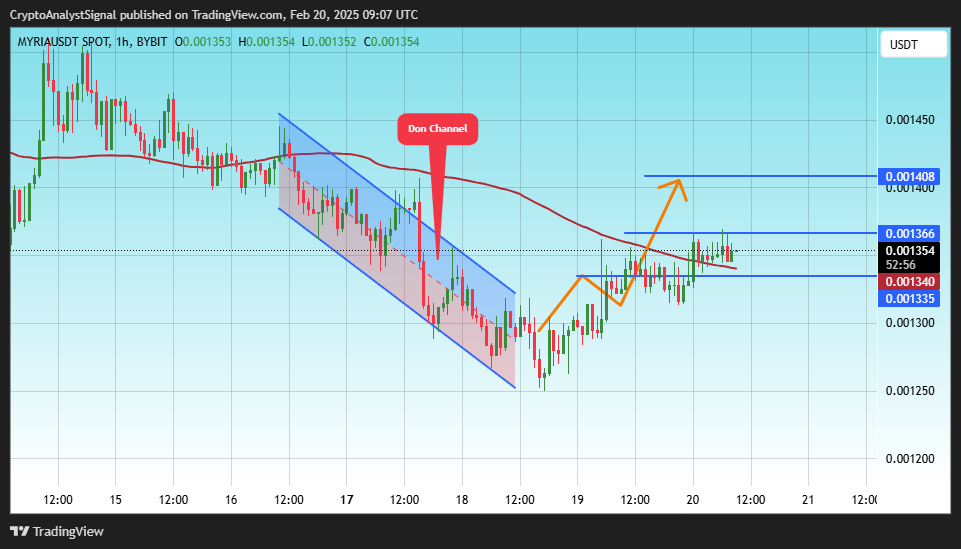The width and height of the screenshot is (961, 549).
Task: Click date 17 on time axis
Action: pyautogui.click(x=347, y=500)
